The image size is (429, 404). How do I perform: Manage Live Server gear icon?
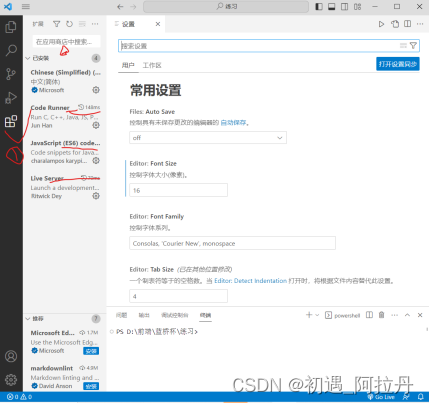(96, 196)
